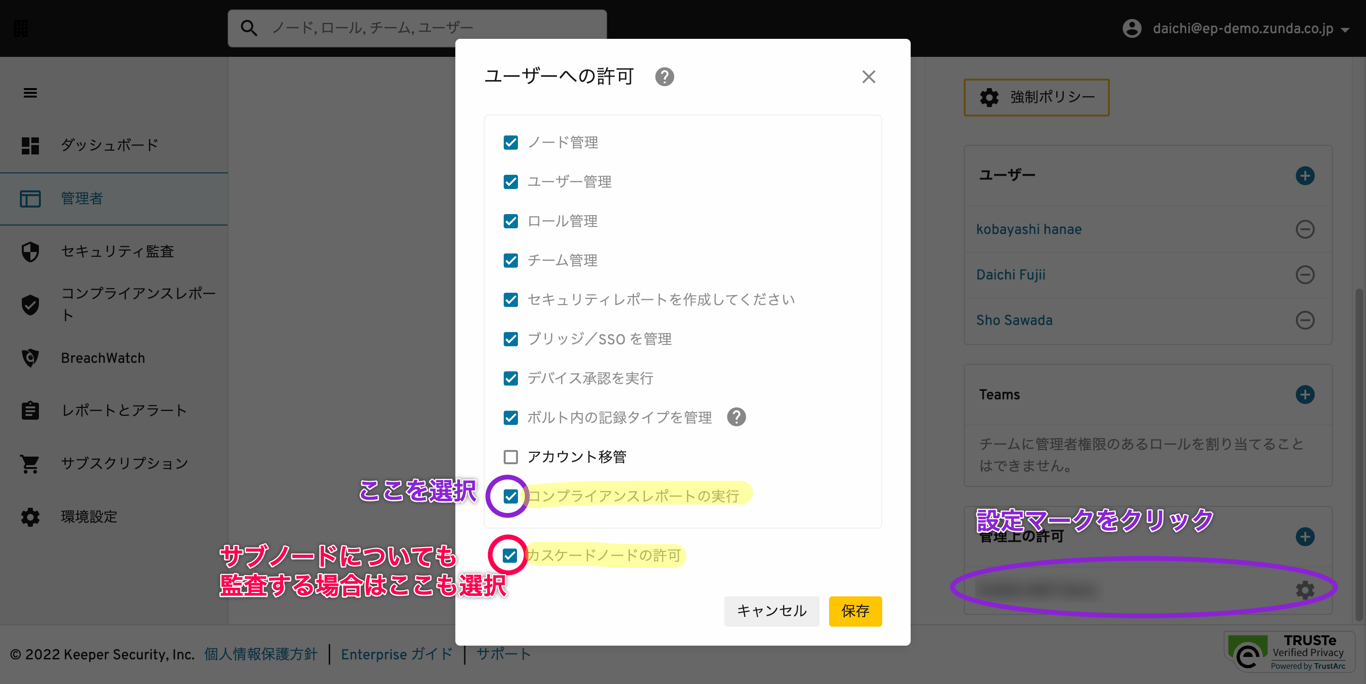Click the TRUSTe Verified Privacy badge
The width and height of the screenshot is (1366, 684).
click(x=1289, y=652)
